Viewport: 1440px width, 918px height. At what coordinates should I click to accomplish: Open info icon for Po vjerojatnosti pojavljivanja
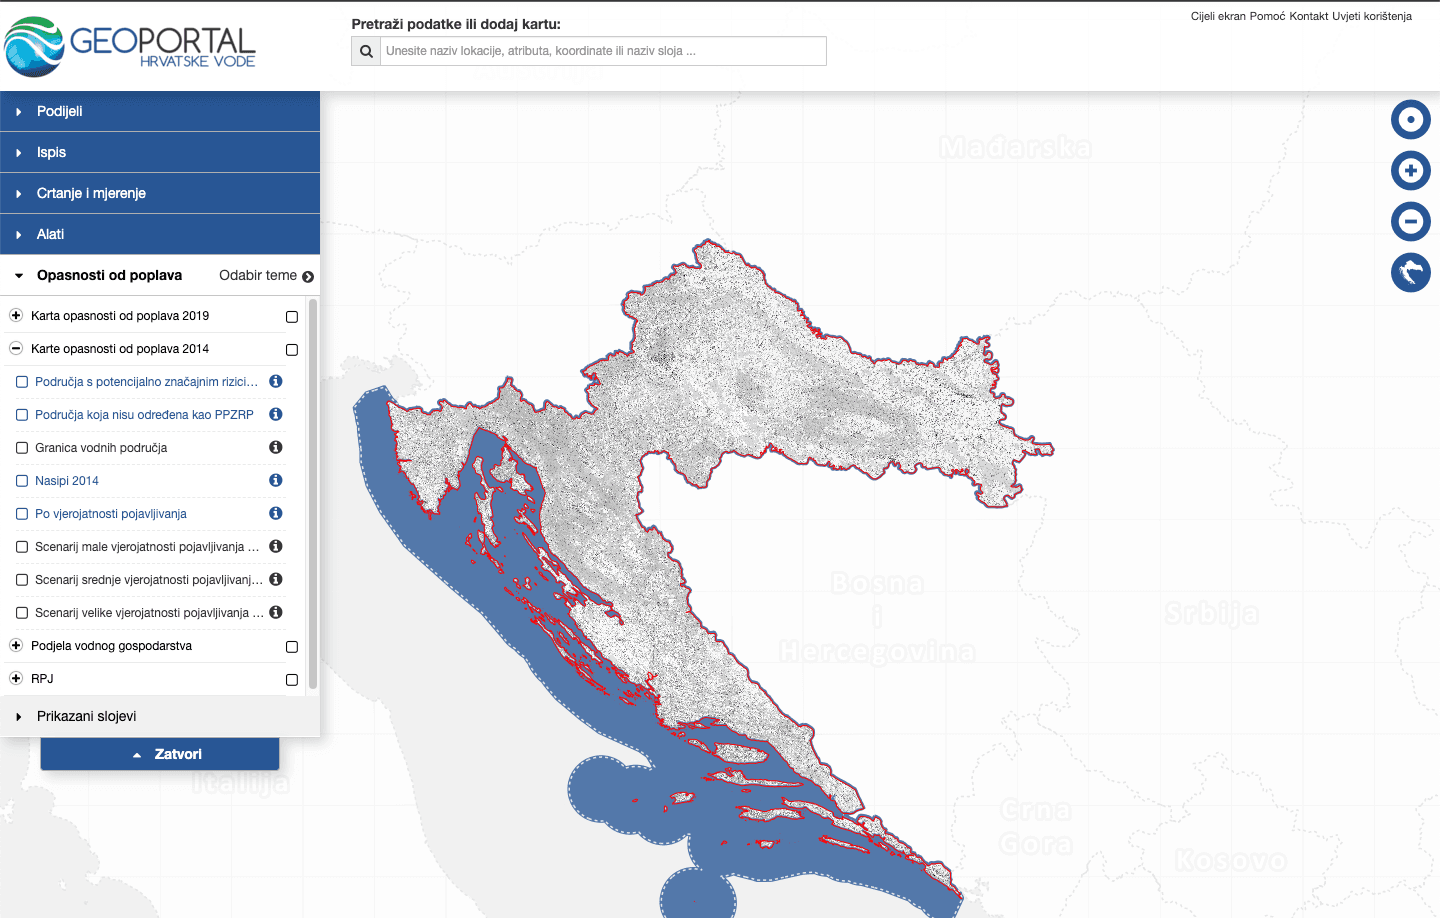coord(276,514)
